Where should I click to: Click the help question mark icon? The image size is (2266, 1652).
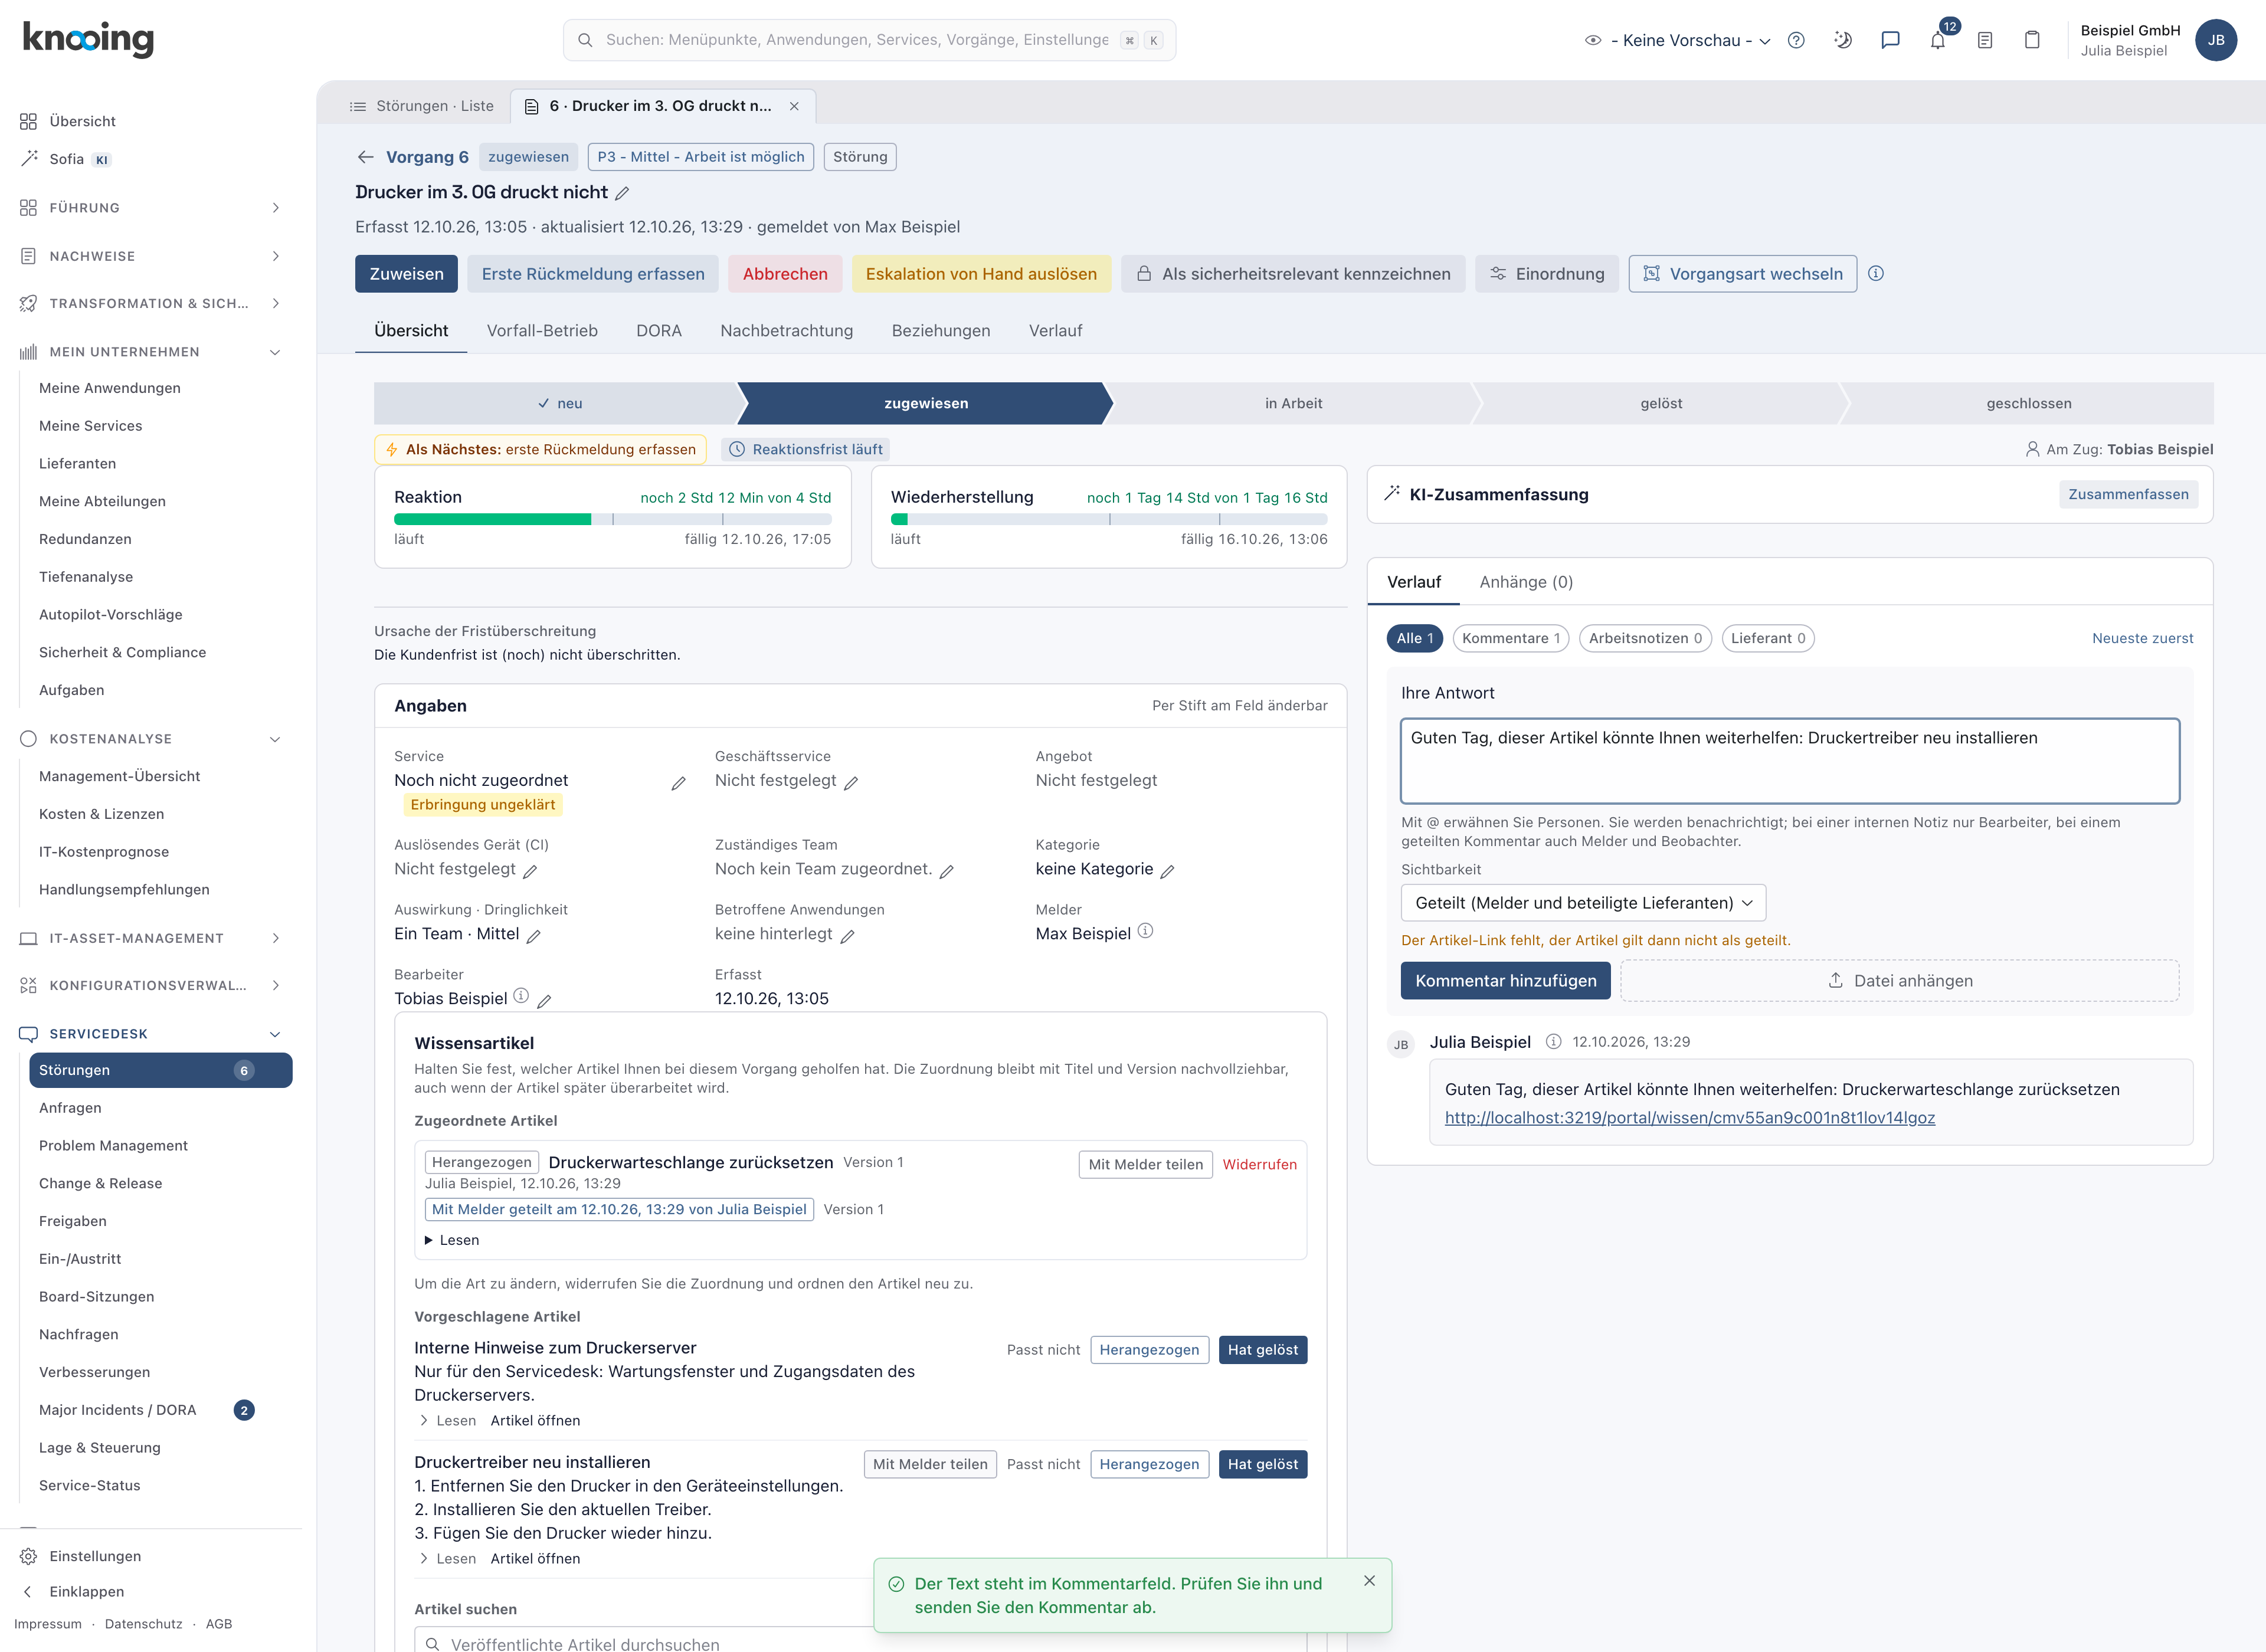(1796, 40)
